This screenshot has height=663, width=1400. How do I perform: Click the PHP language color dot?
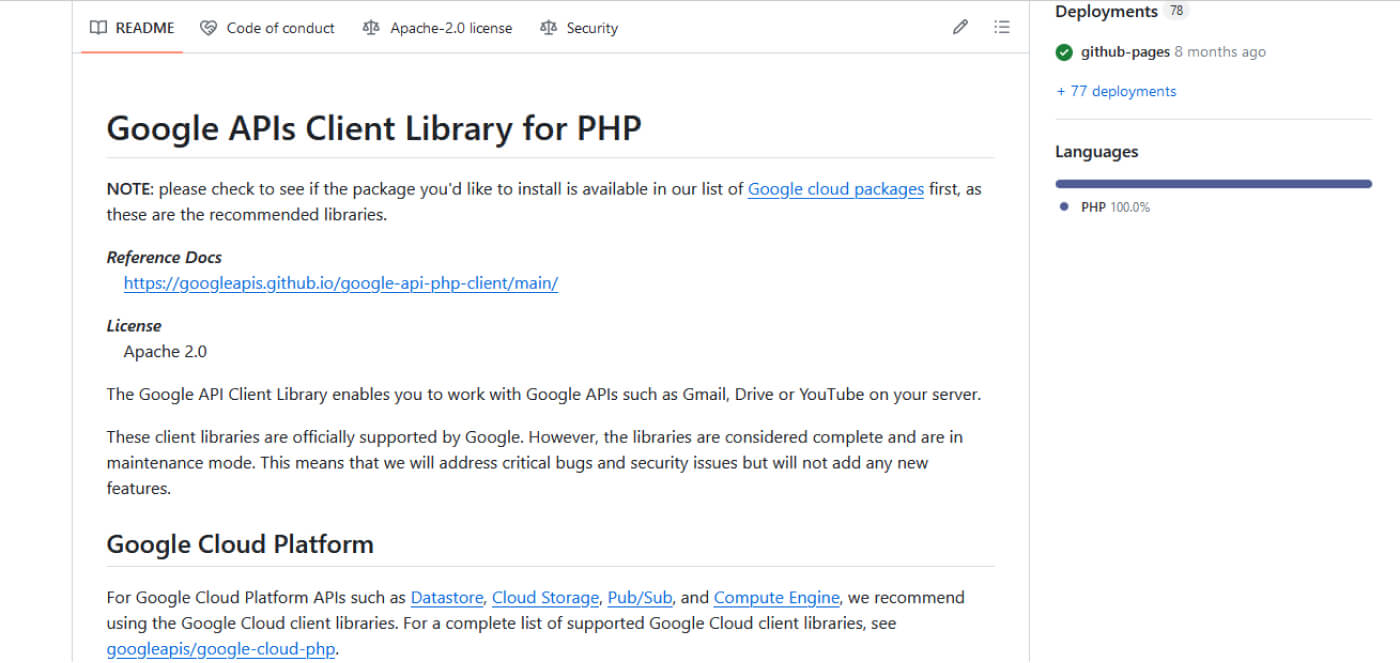tap(1063, 207)
